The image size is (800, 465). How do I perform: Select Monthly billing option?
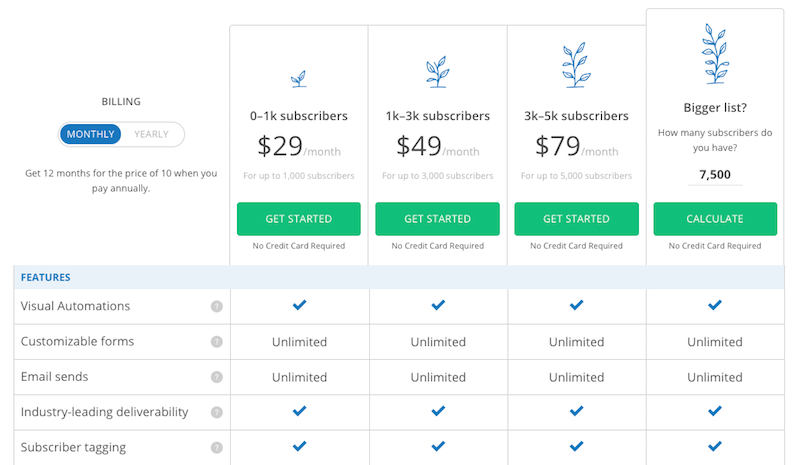pos(91,134)
